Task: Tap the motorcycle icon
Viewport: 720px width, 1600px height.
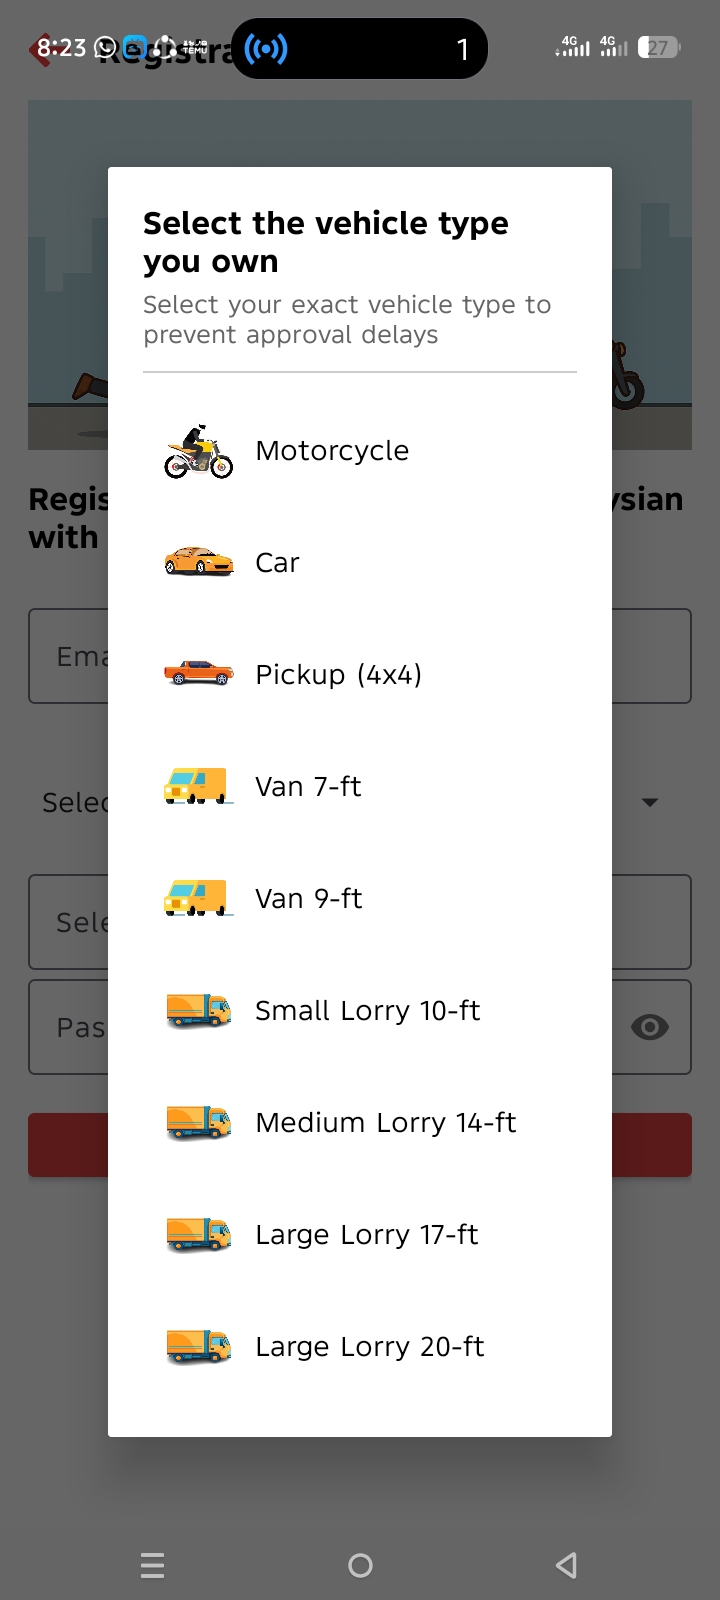Action: 198,451
